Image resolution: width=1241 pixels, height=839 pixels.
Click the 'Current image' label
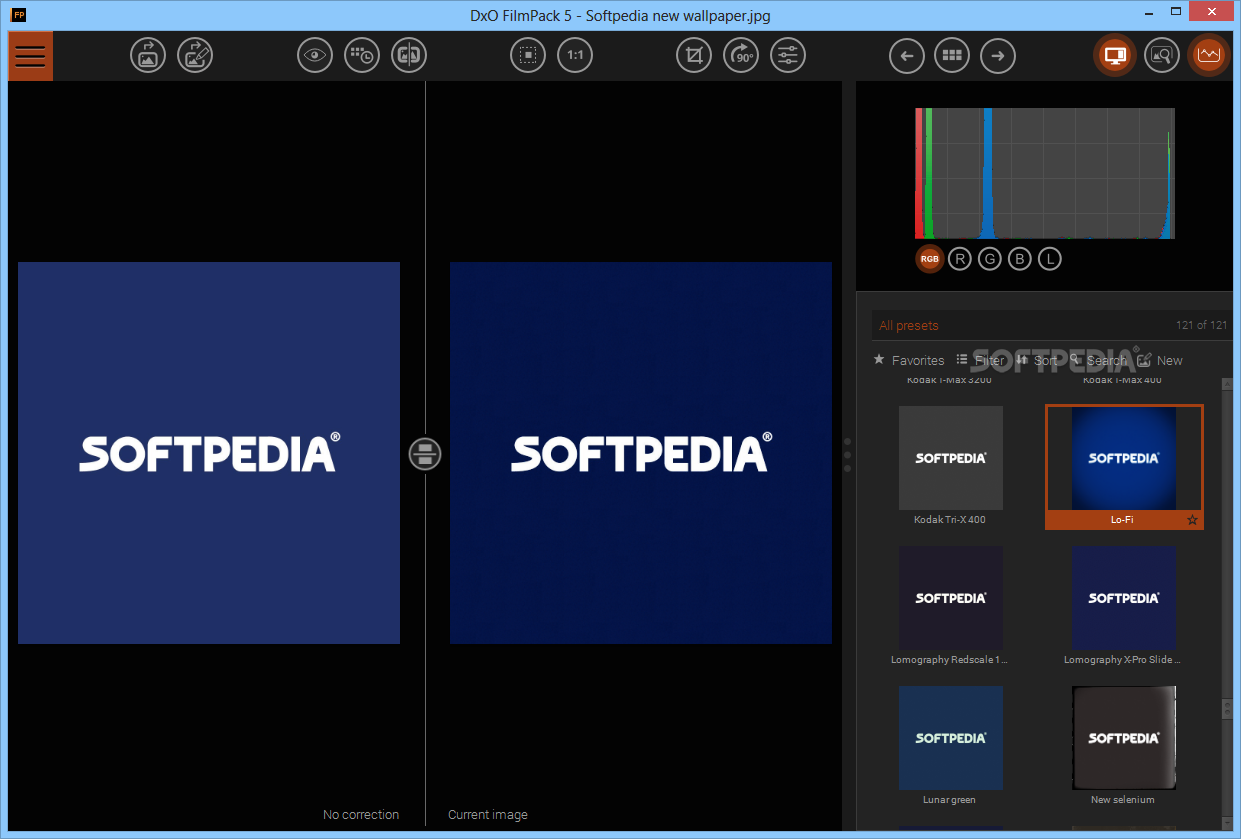(488, 815)
